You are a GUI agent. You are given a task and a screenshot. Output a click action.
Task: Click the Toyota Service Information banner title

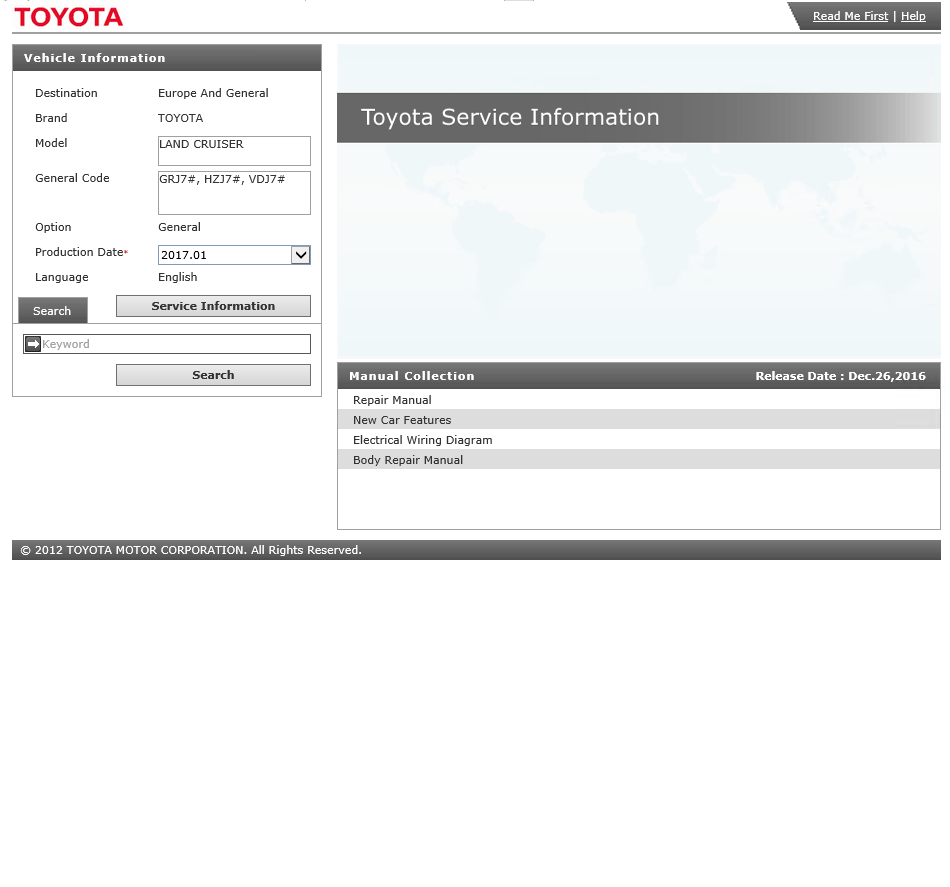click(510, 117)
